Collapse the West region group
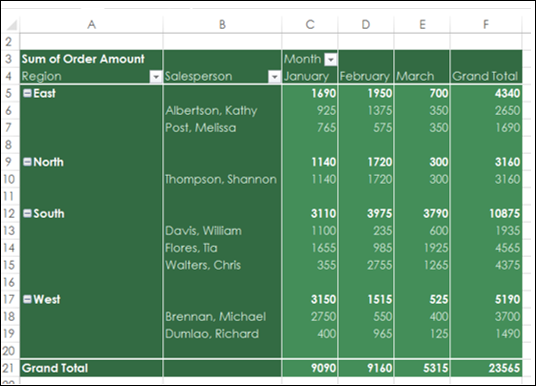536x386 pixels. point(27,300)
